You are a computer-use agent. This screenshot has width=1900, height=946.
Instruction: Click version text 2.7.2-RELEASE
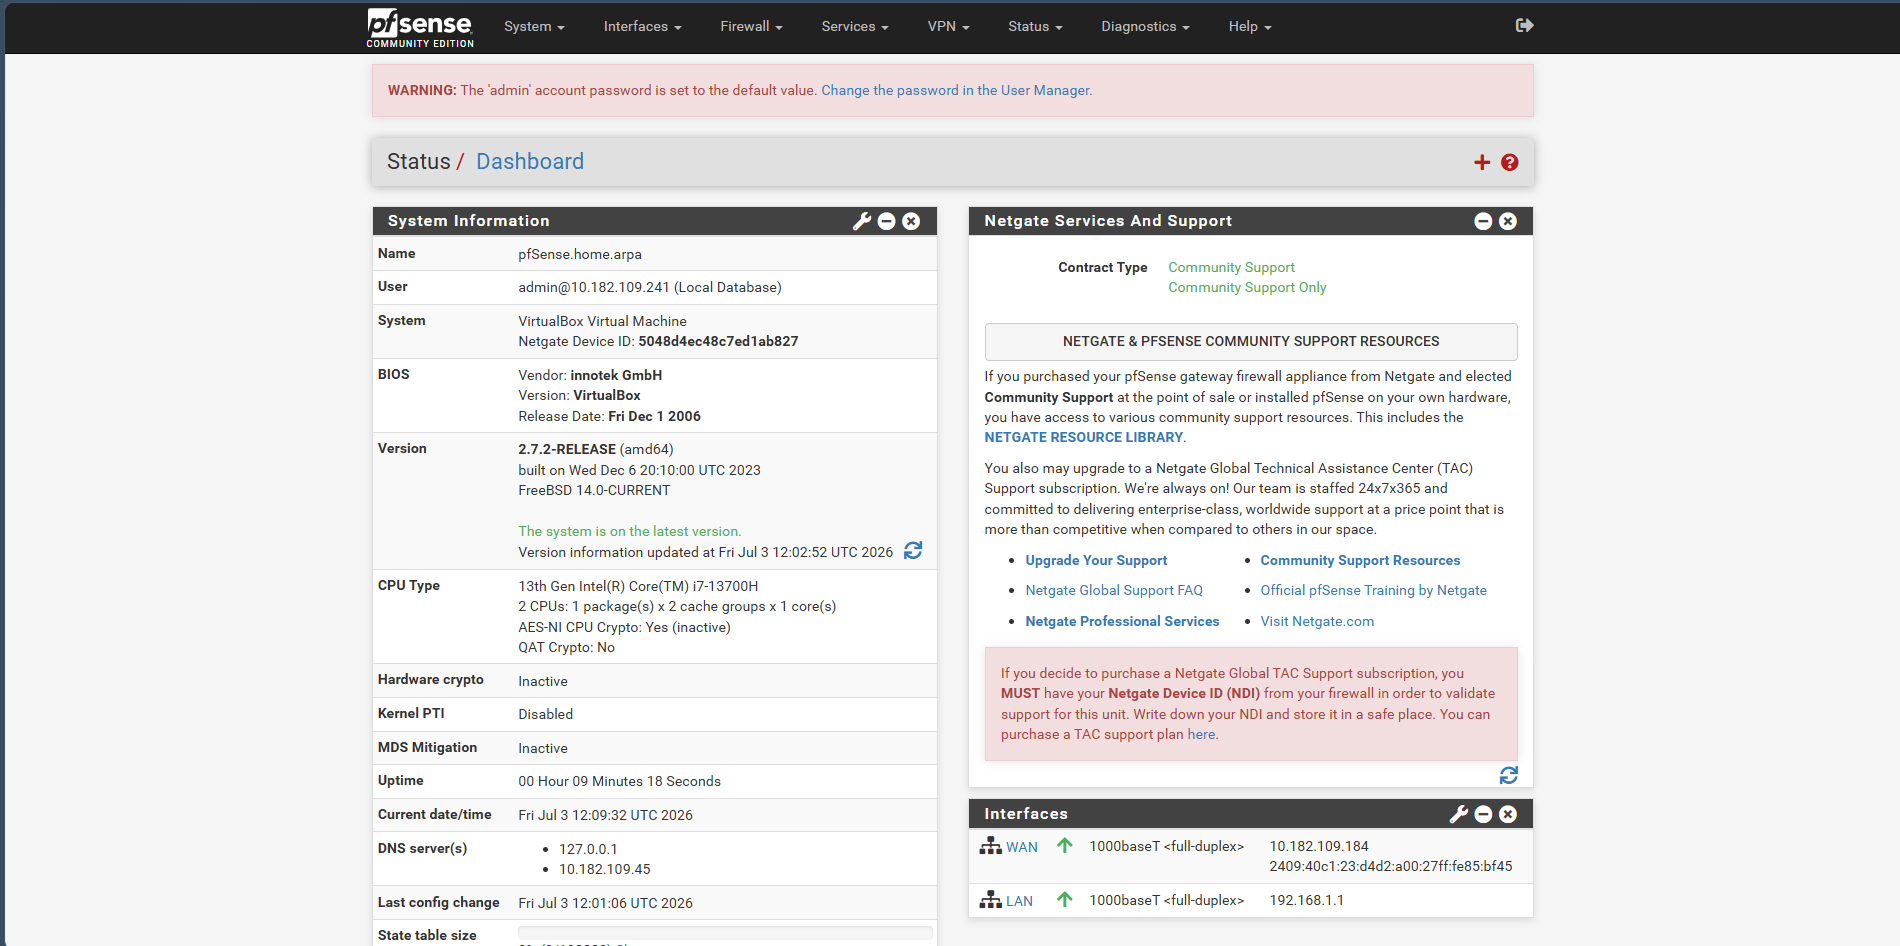tap(567, 450)
